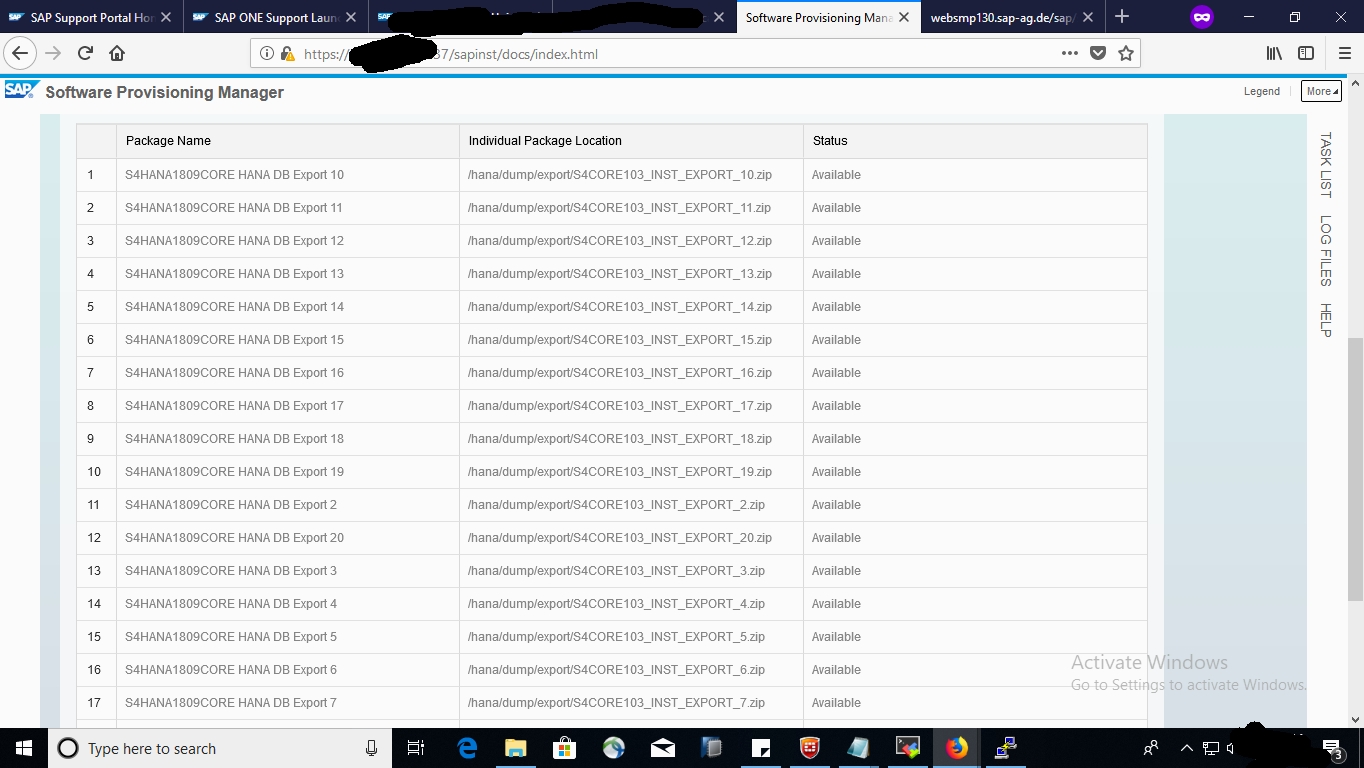
Task: Click the browser back arrow button
Action: (20, 54)
